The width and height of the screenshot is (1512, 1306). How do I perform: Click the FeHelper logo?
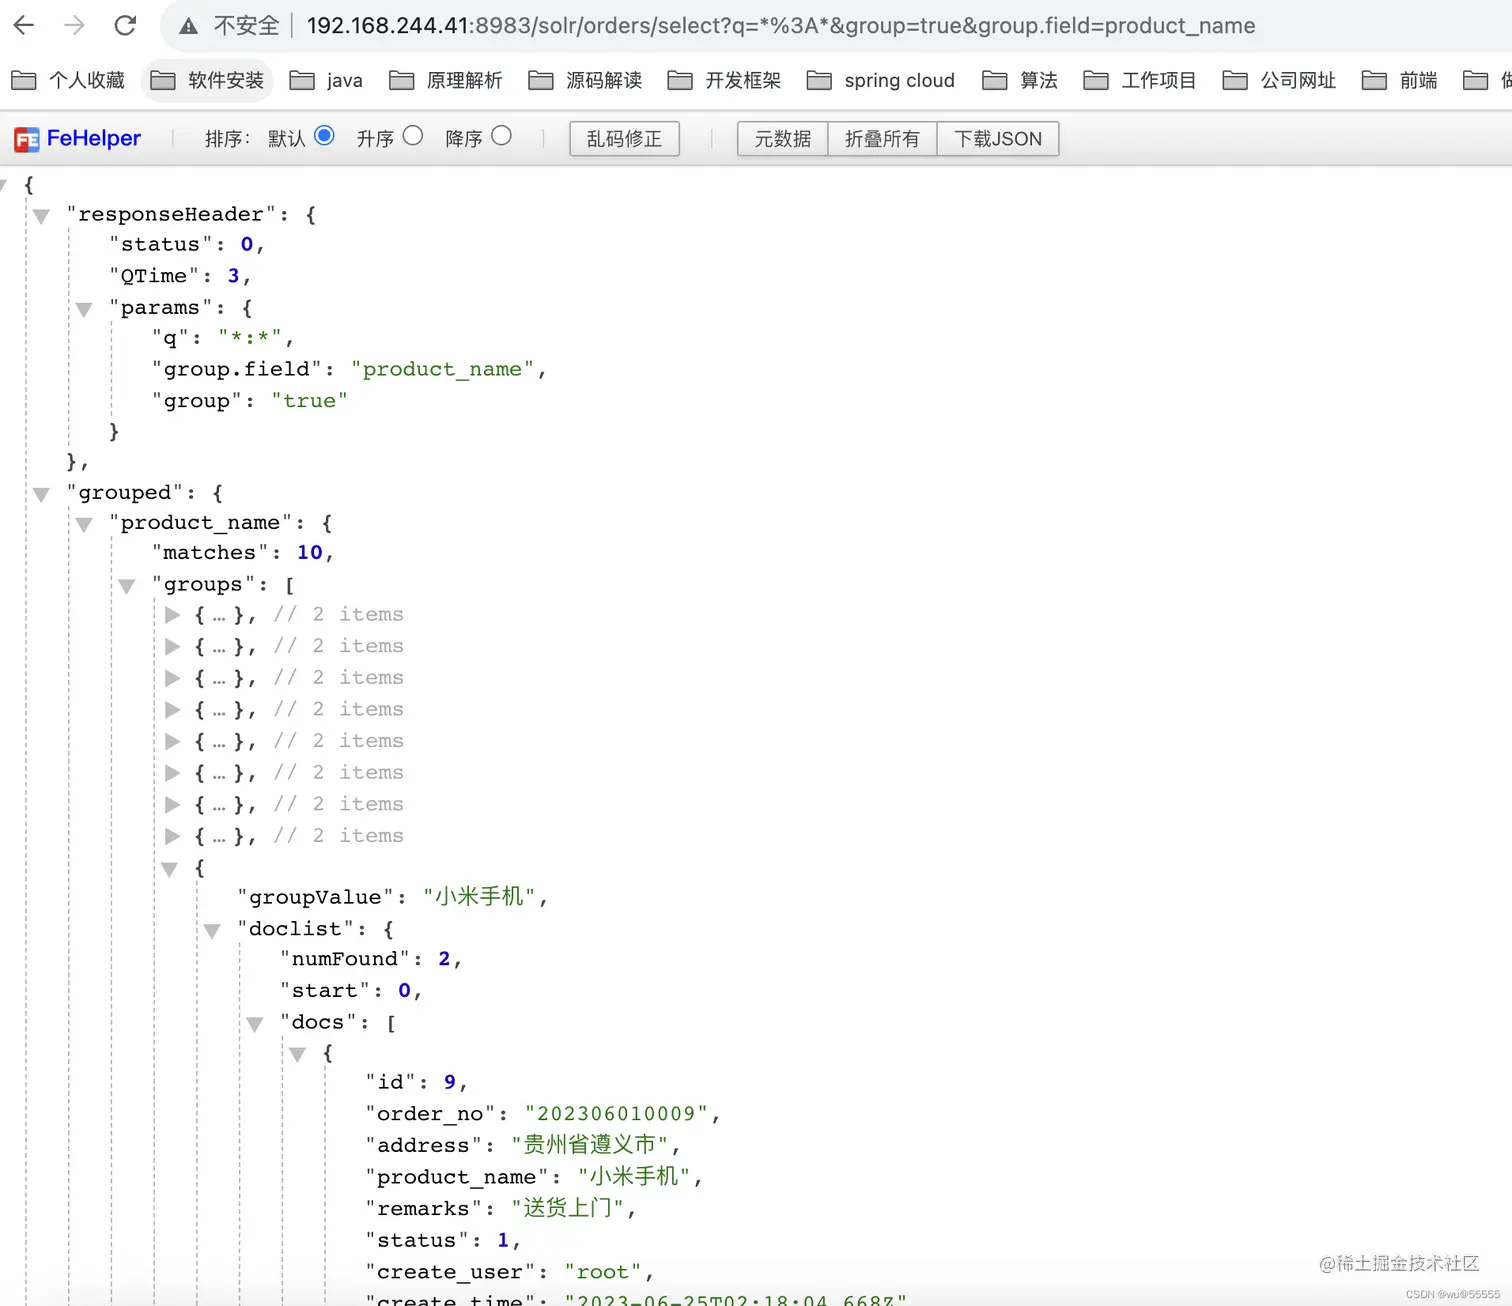[78, 138]
